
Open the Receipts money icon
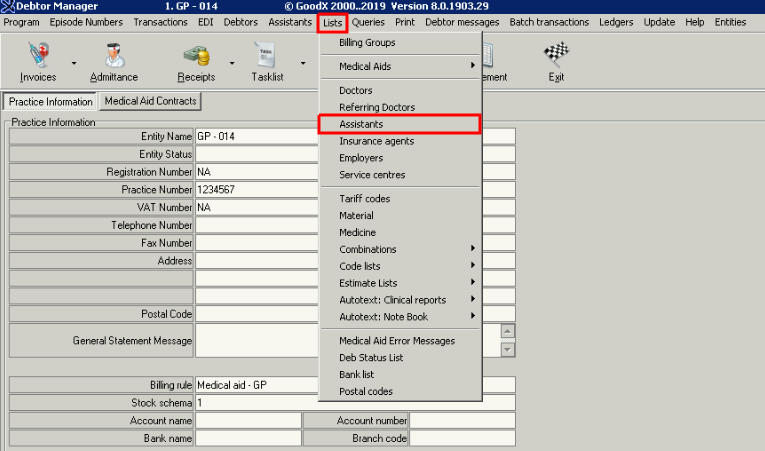pos(197,56)
